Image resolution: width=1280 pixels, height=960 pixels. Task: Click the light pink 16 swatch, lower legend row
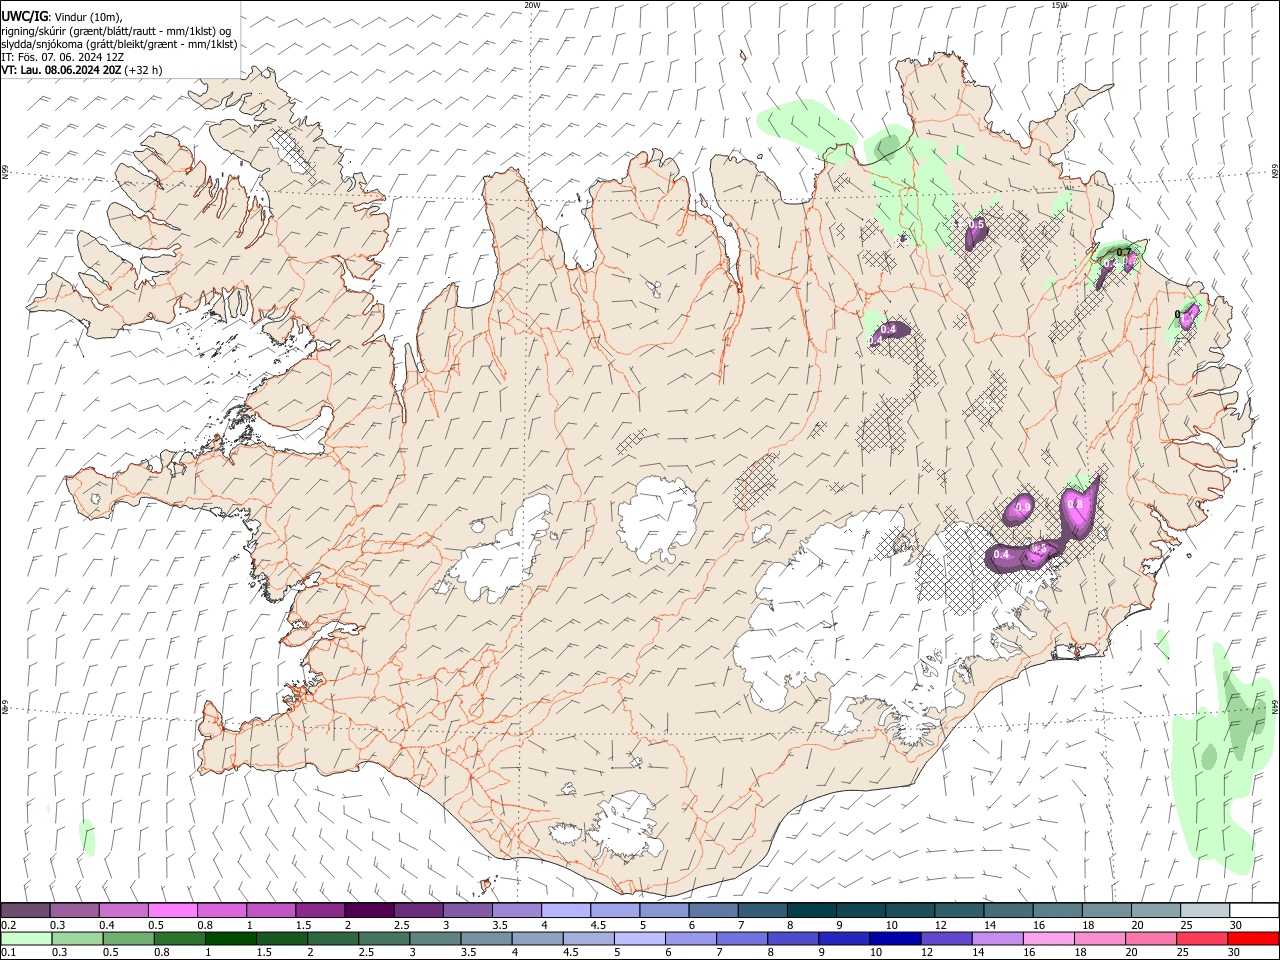1049,938
